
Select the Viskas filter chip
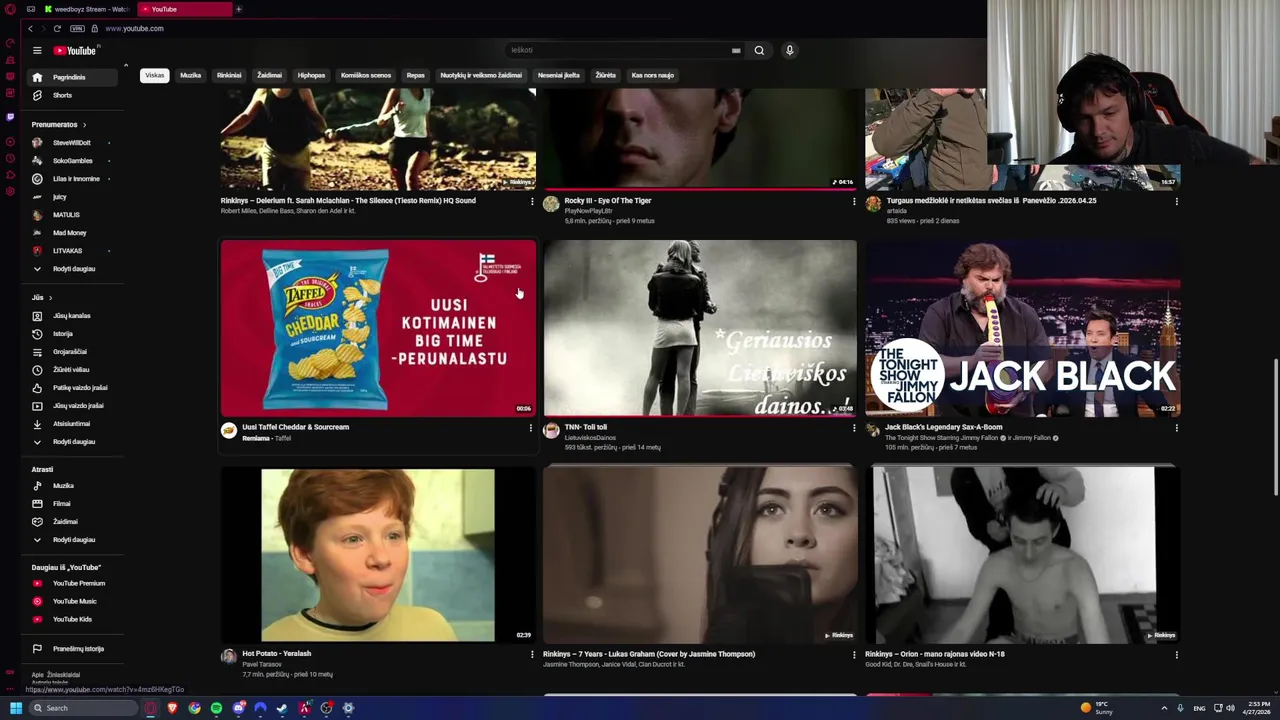pyautogui.click(x=154, y=75)
